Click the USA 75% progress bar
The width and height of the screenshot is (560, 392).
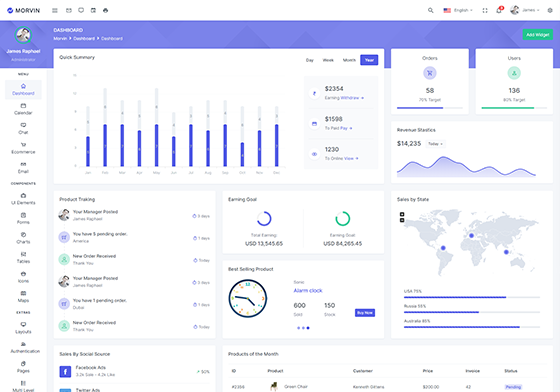click(x=471, y=297)
